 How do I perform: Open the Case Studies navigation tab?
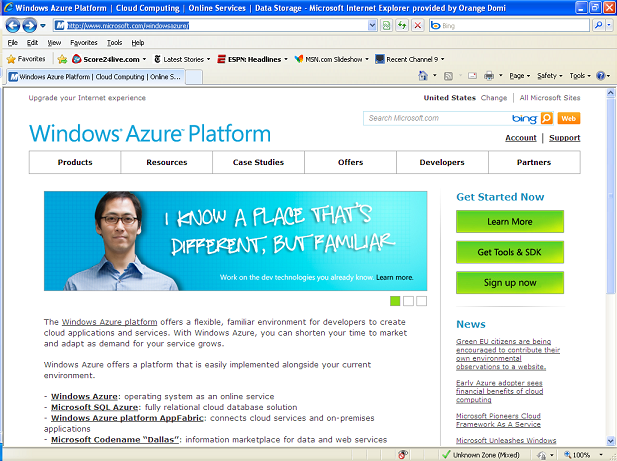pyautogui.click(x=259, y=162)
